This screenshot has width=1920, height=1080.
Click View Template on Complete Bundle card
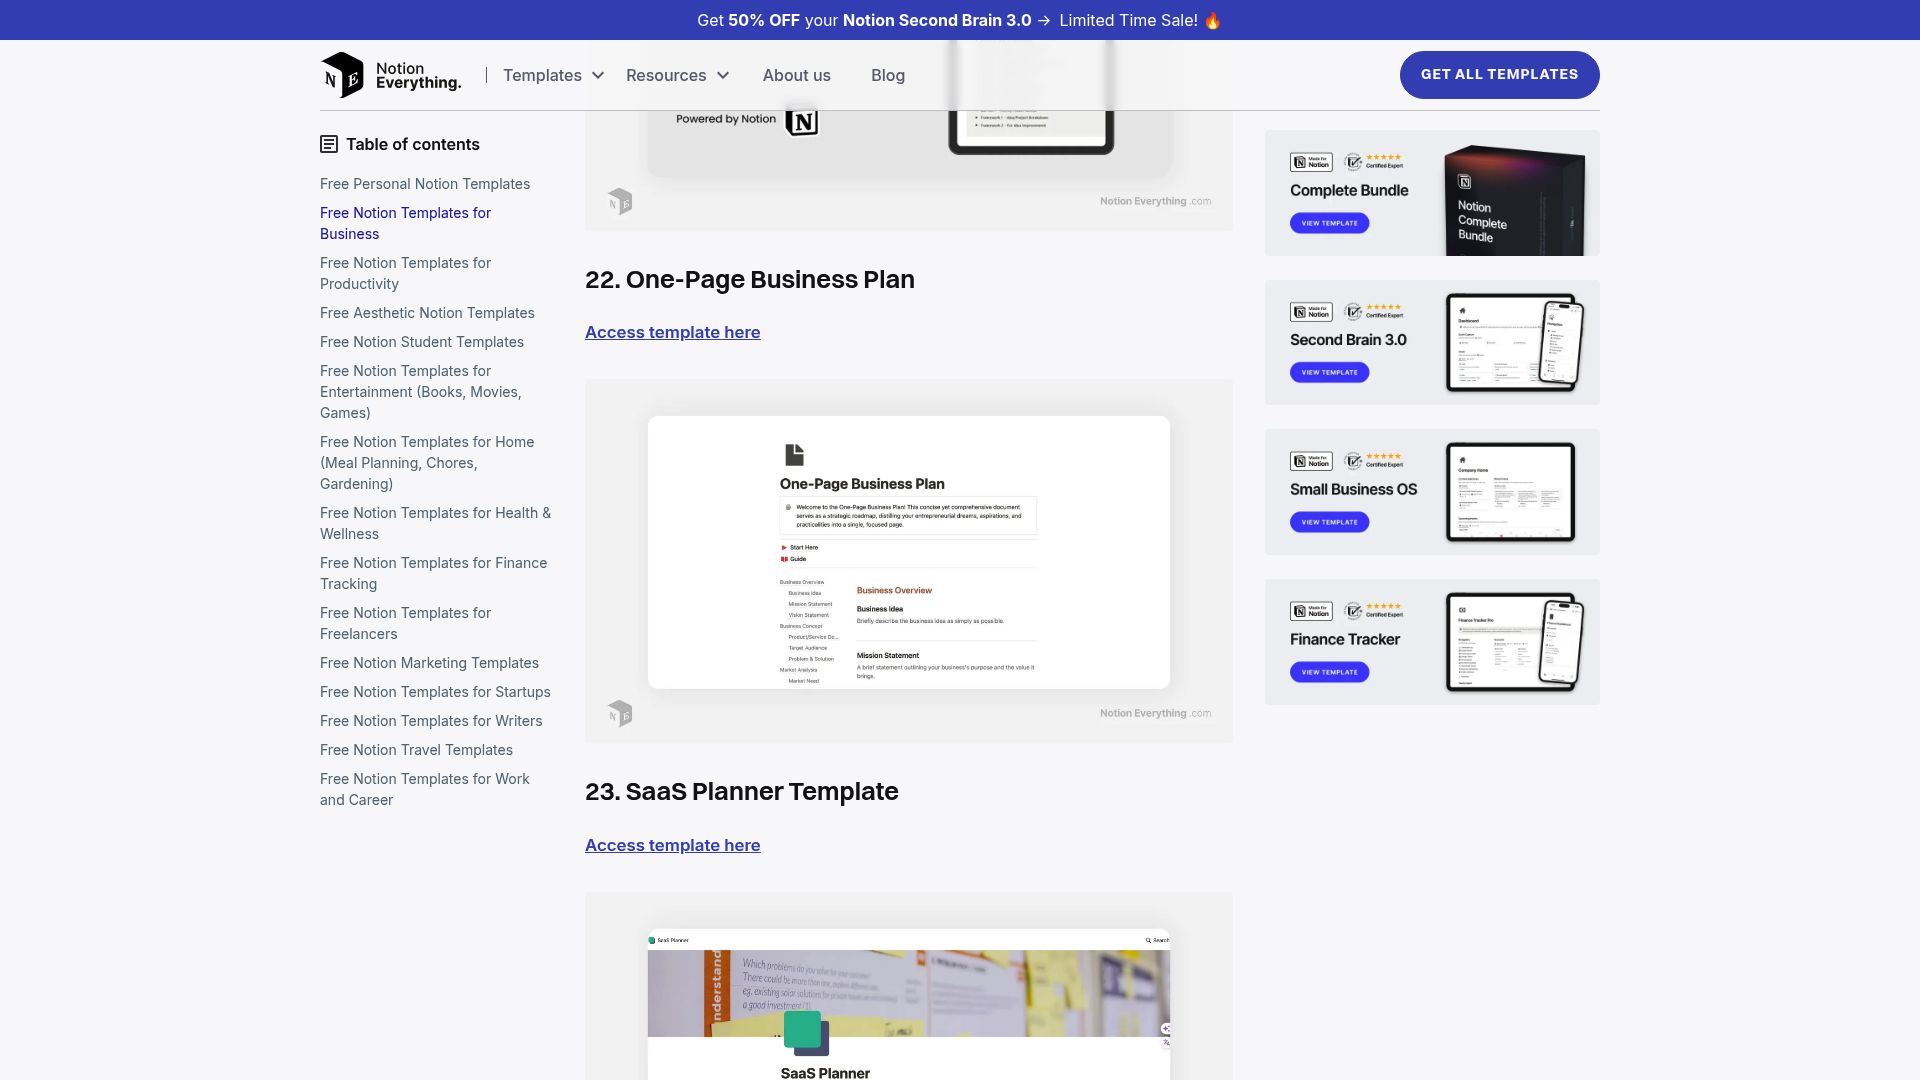tap(1329, 223)
